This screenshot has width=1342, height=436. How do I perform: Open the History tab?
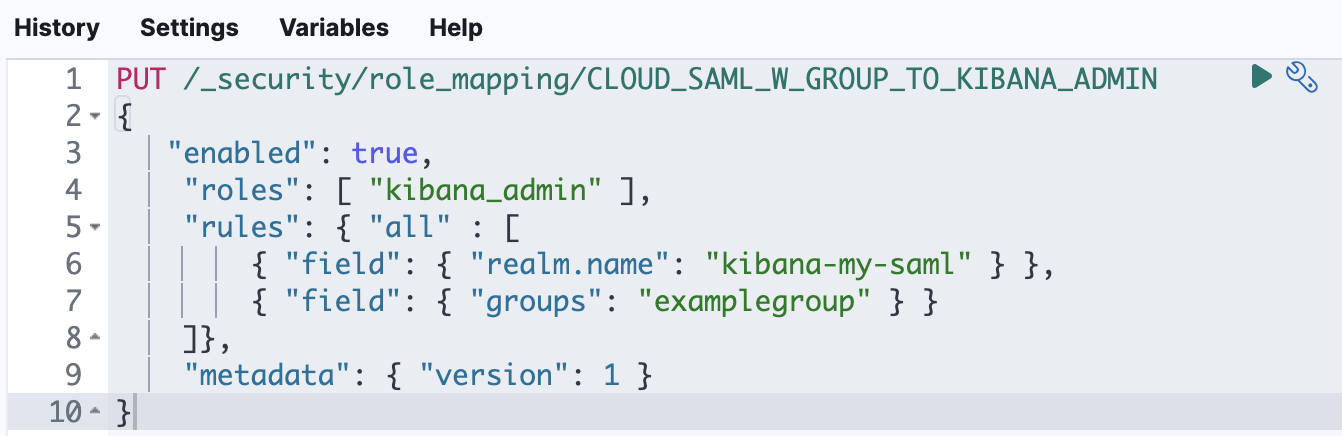57,28
